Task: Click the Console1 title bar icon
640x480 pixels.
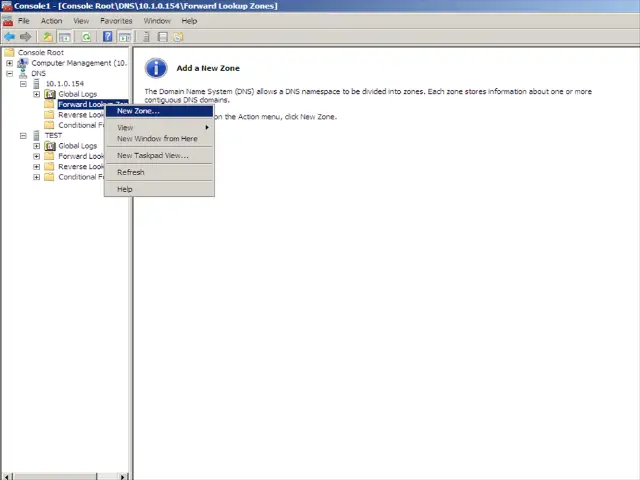Action: [x=7, y=6]
